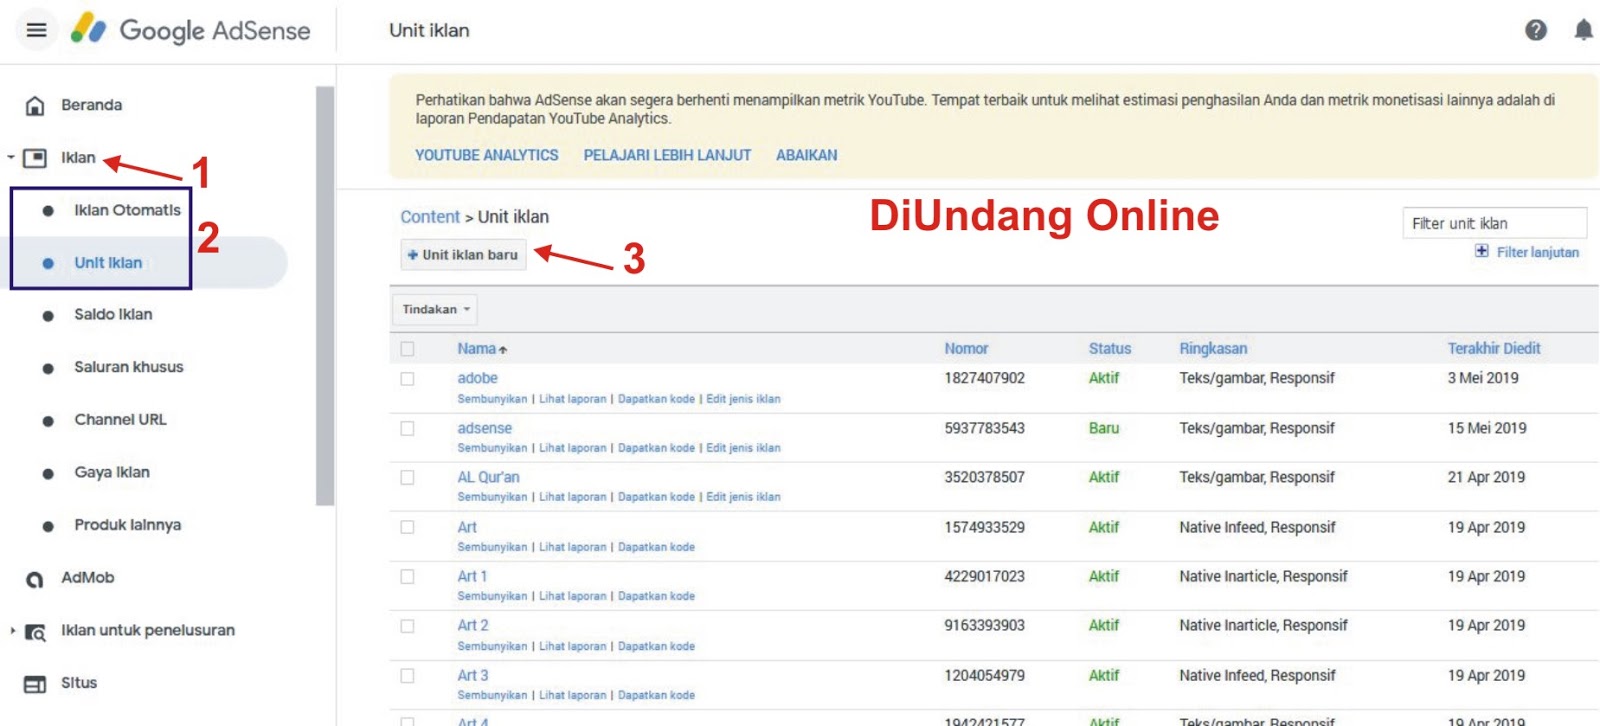Screen dimensions: 1600x726
Task: Open the YOUTUBE ANALYTICS link
Action: click(487, 155)
